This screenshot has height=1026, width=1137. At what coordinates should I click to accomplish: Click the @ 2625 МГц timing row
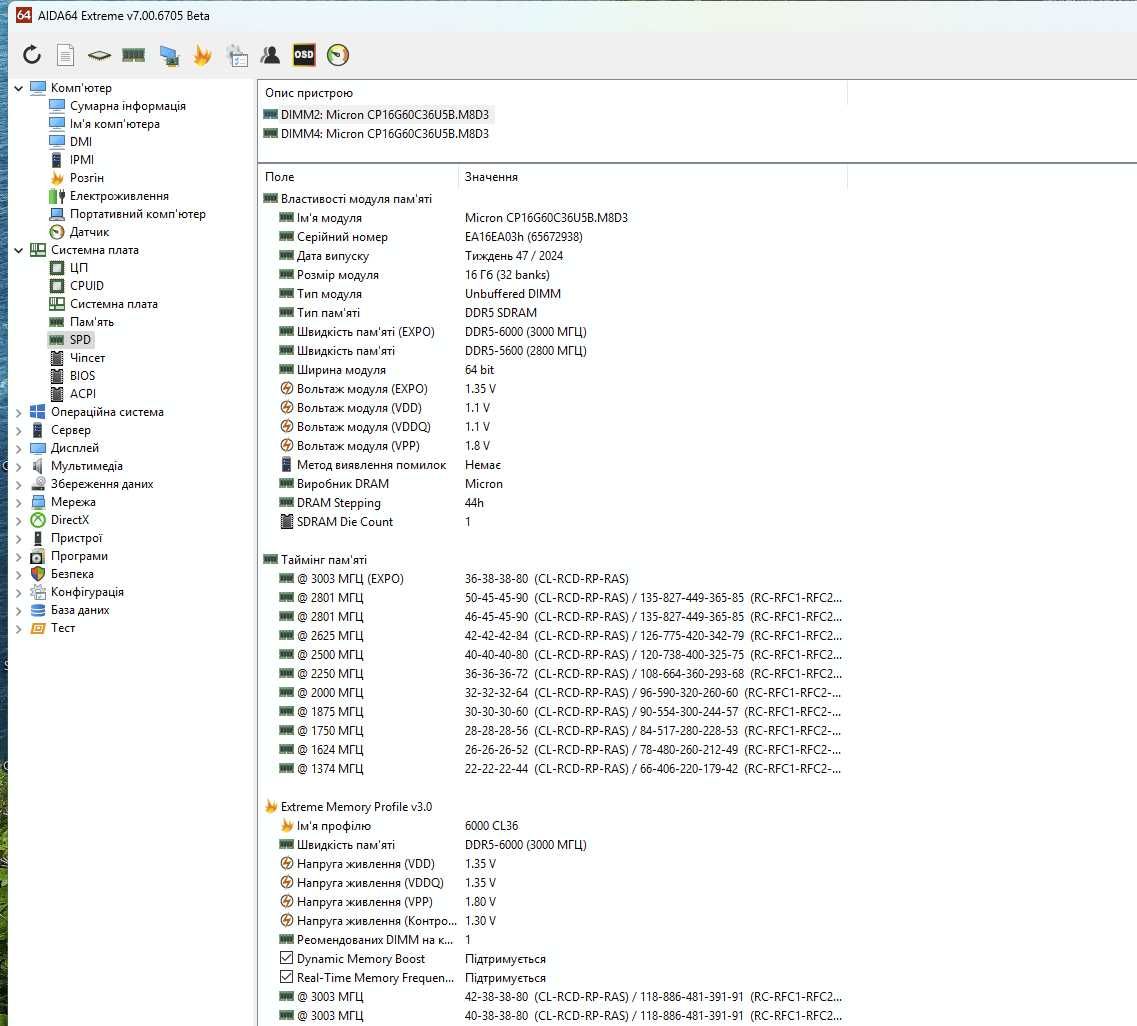pyautogui.click(x=553, y=635)
